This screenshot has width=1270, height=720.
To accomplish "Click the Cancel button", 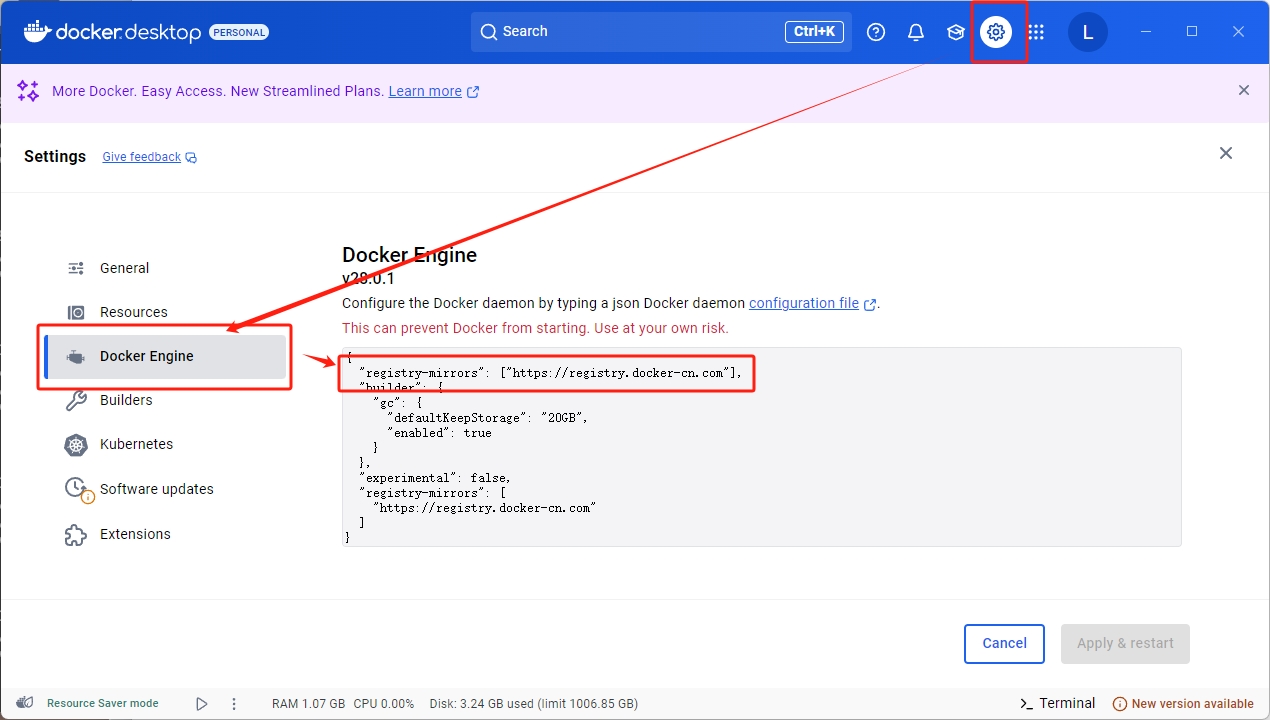I will tap(1004, 644).
